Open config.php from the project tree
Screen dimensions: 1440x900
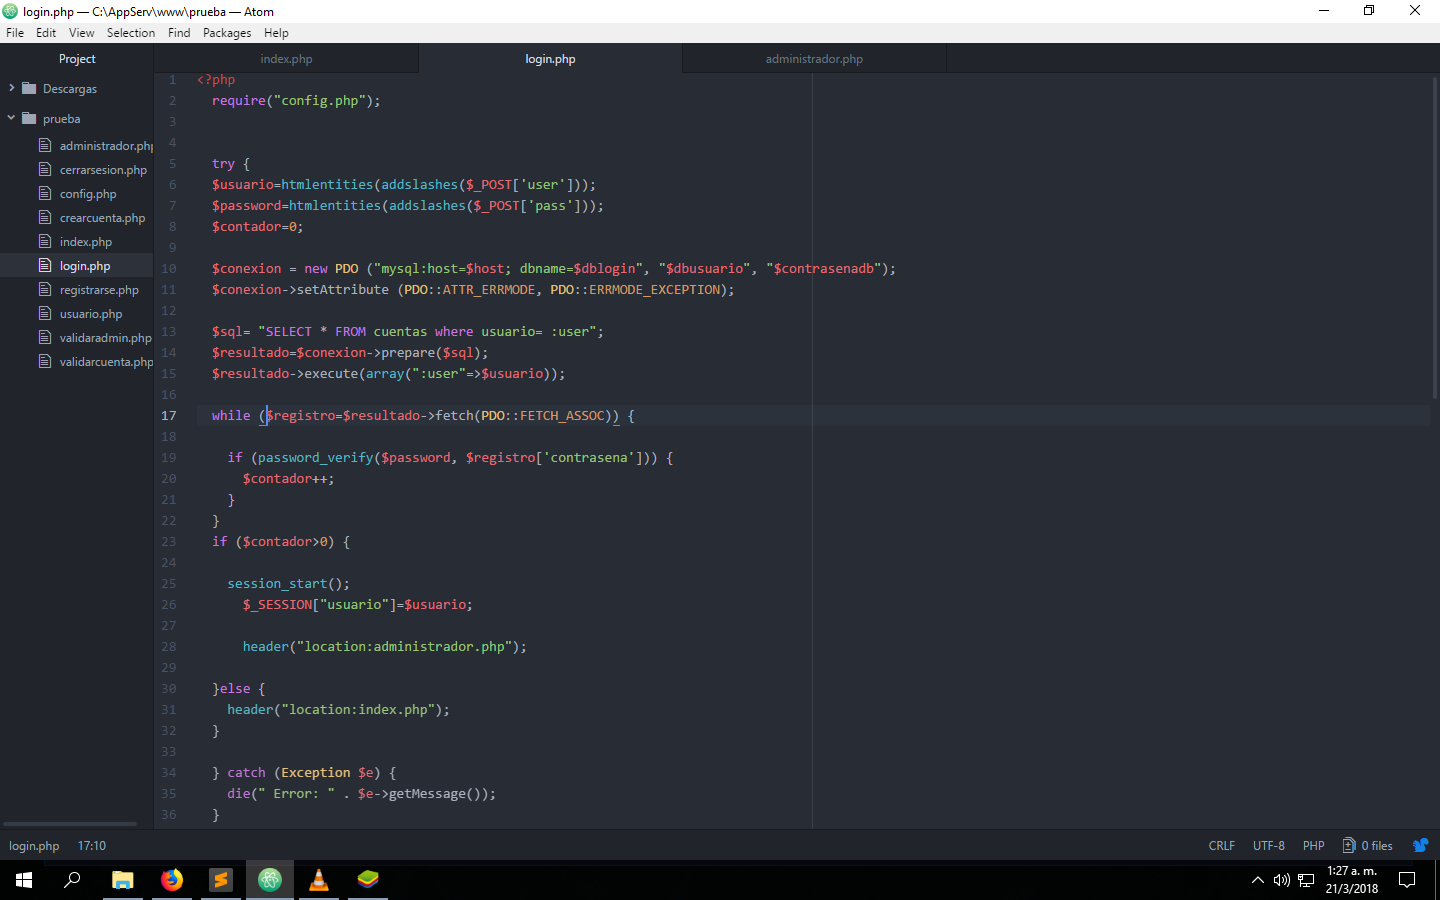[88, 194]
